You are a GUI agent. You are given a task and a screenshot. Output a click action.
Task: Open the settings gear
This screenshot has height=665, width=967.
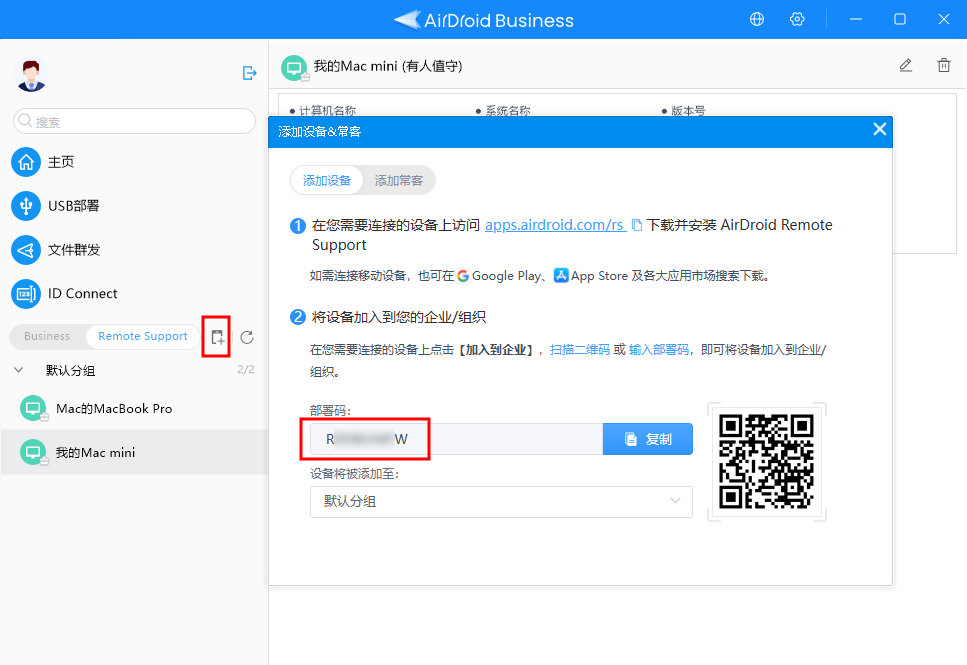click(797, 19)
